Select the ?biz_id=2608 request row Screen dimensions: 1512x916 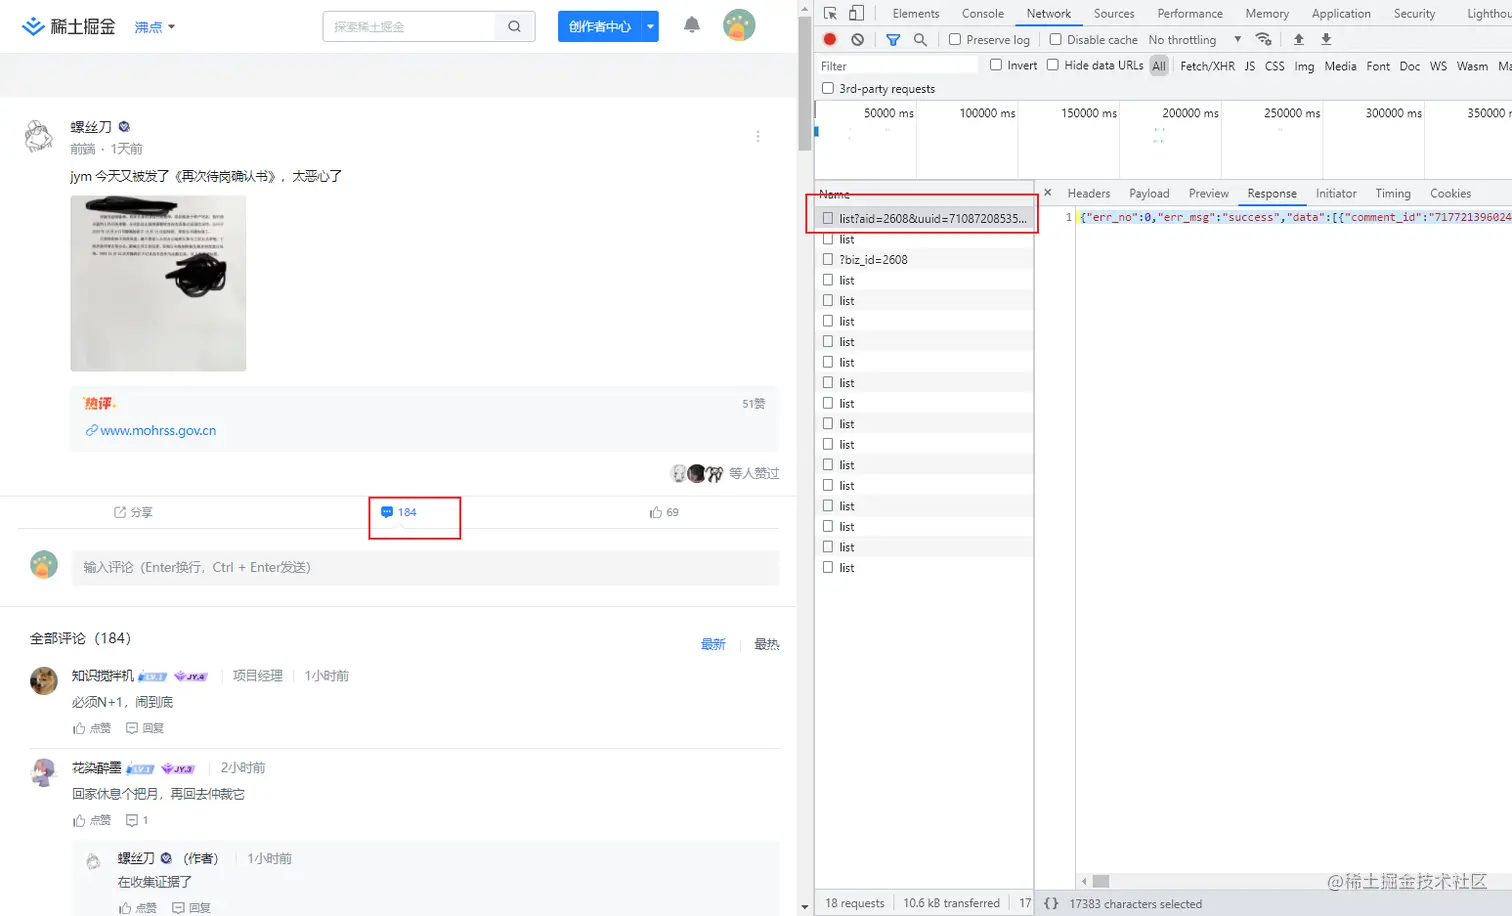(924, 260)
